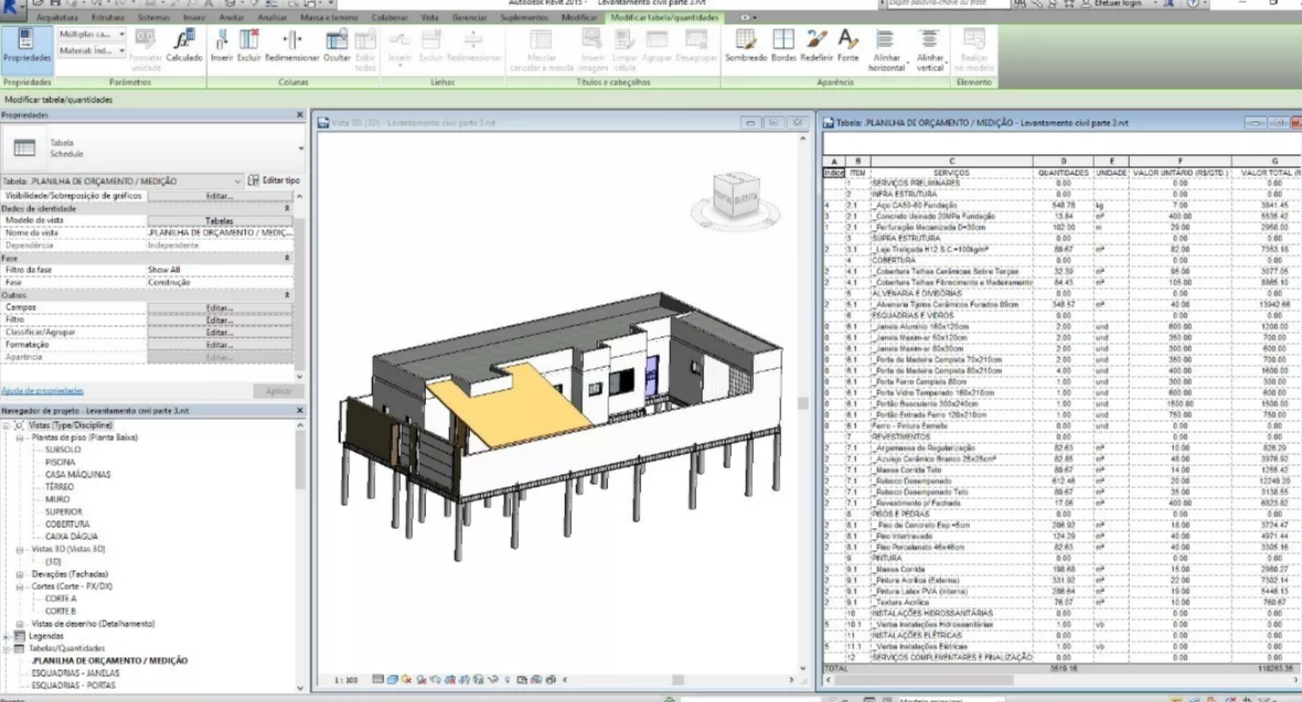Viewport: 1302px width, 702px height.
Task: Collapse the Outros properties section
Action: [x=287, y=296]
